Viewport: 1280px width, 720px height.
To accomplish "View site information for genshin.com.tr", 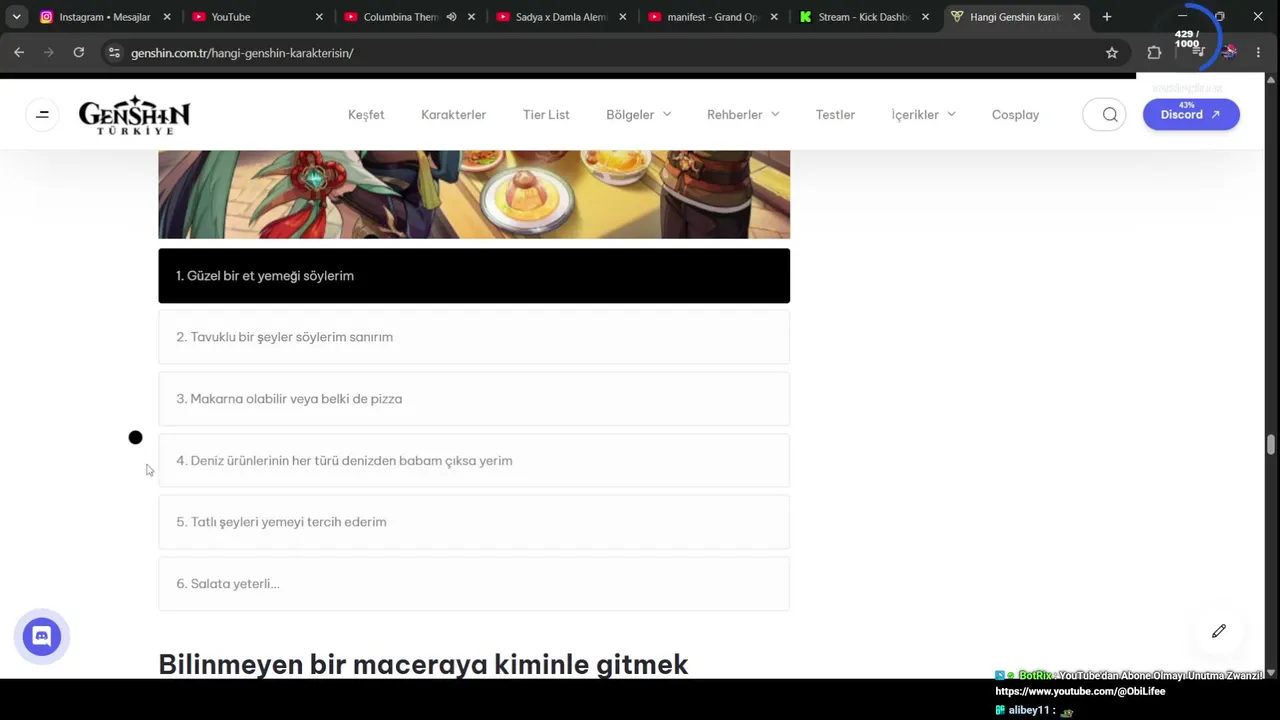I will pos(114,53).
